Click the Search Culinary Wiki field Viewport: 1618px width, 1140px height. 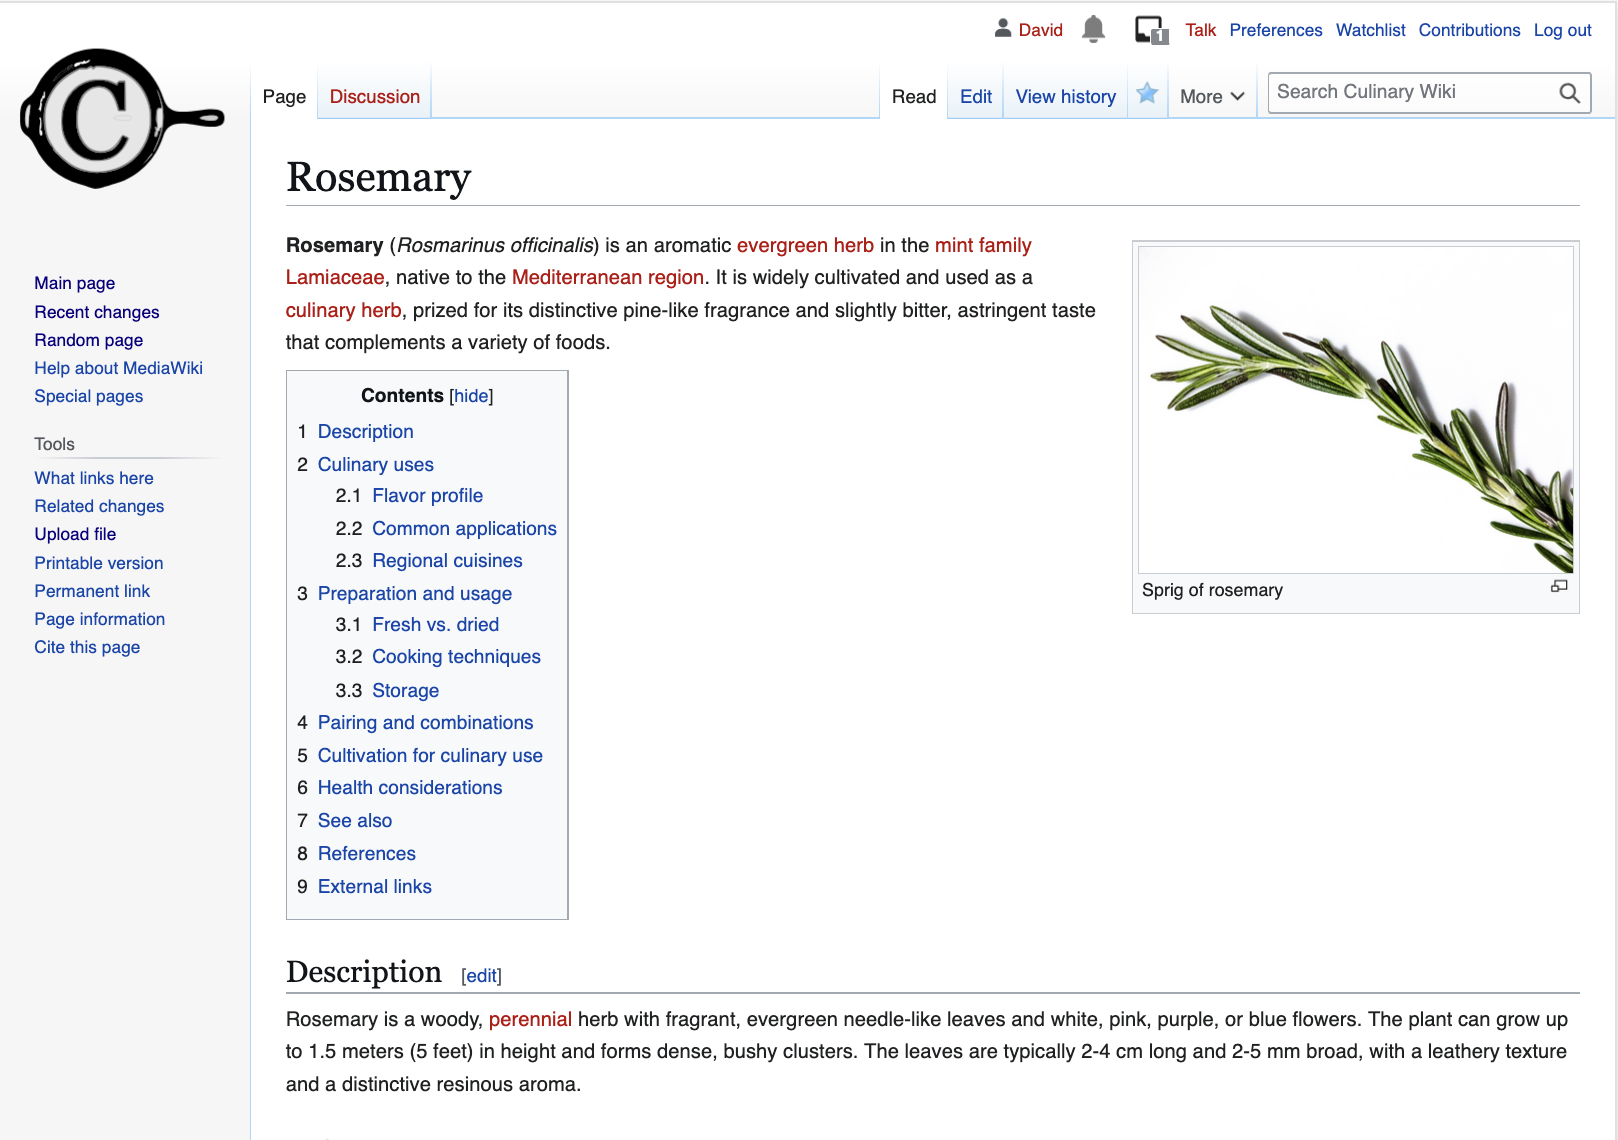[1410, 93]
